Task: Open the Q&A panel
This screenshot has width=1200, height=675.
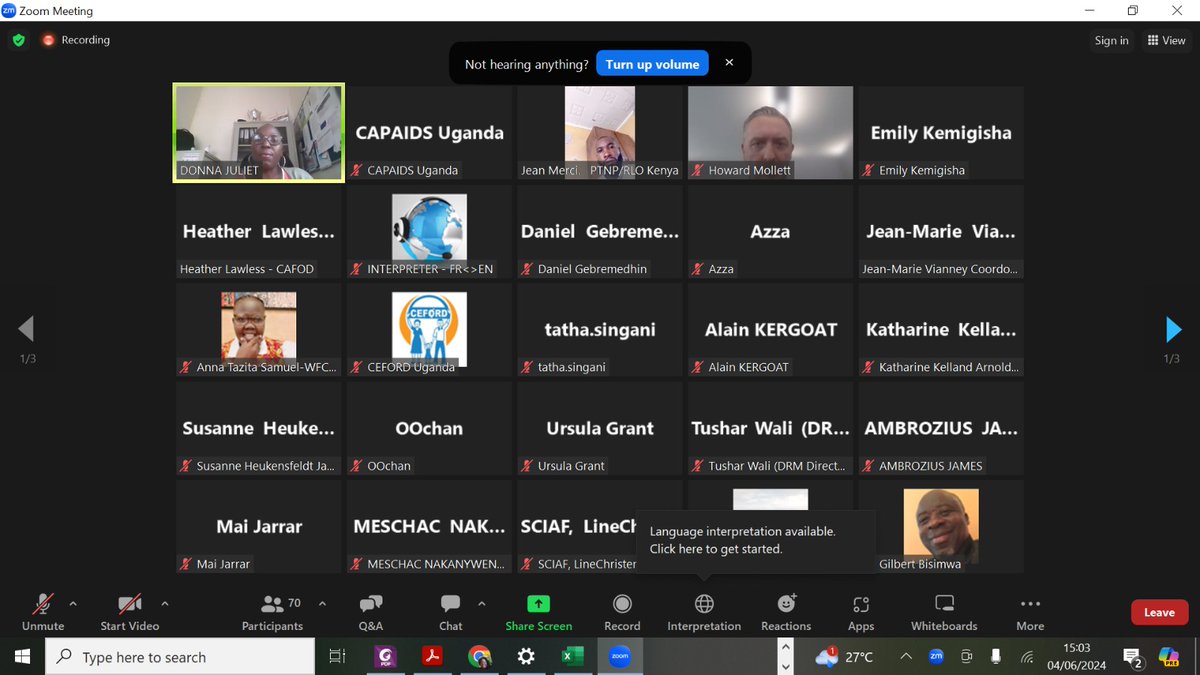Action: pos(370,610)
